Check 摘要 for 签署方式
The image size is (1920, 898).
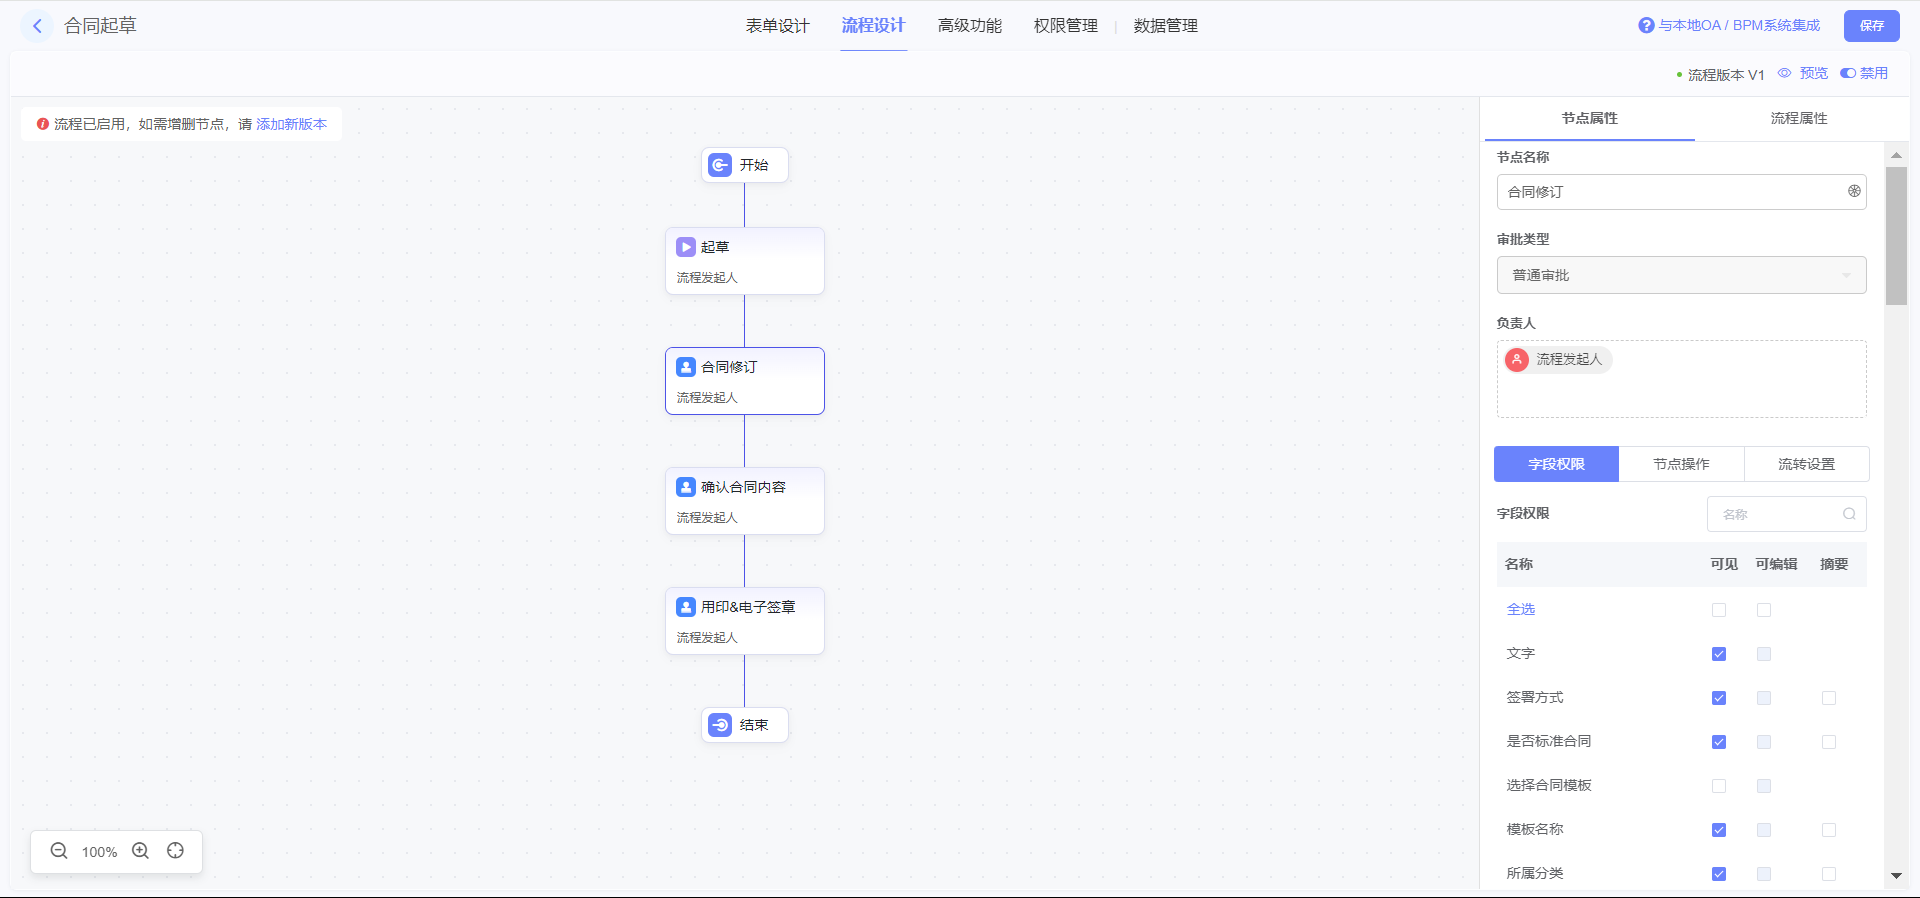point(1829,698)
